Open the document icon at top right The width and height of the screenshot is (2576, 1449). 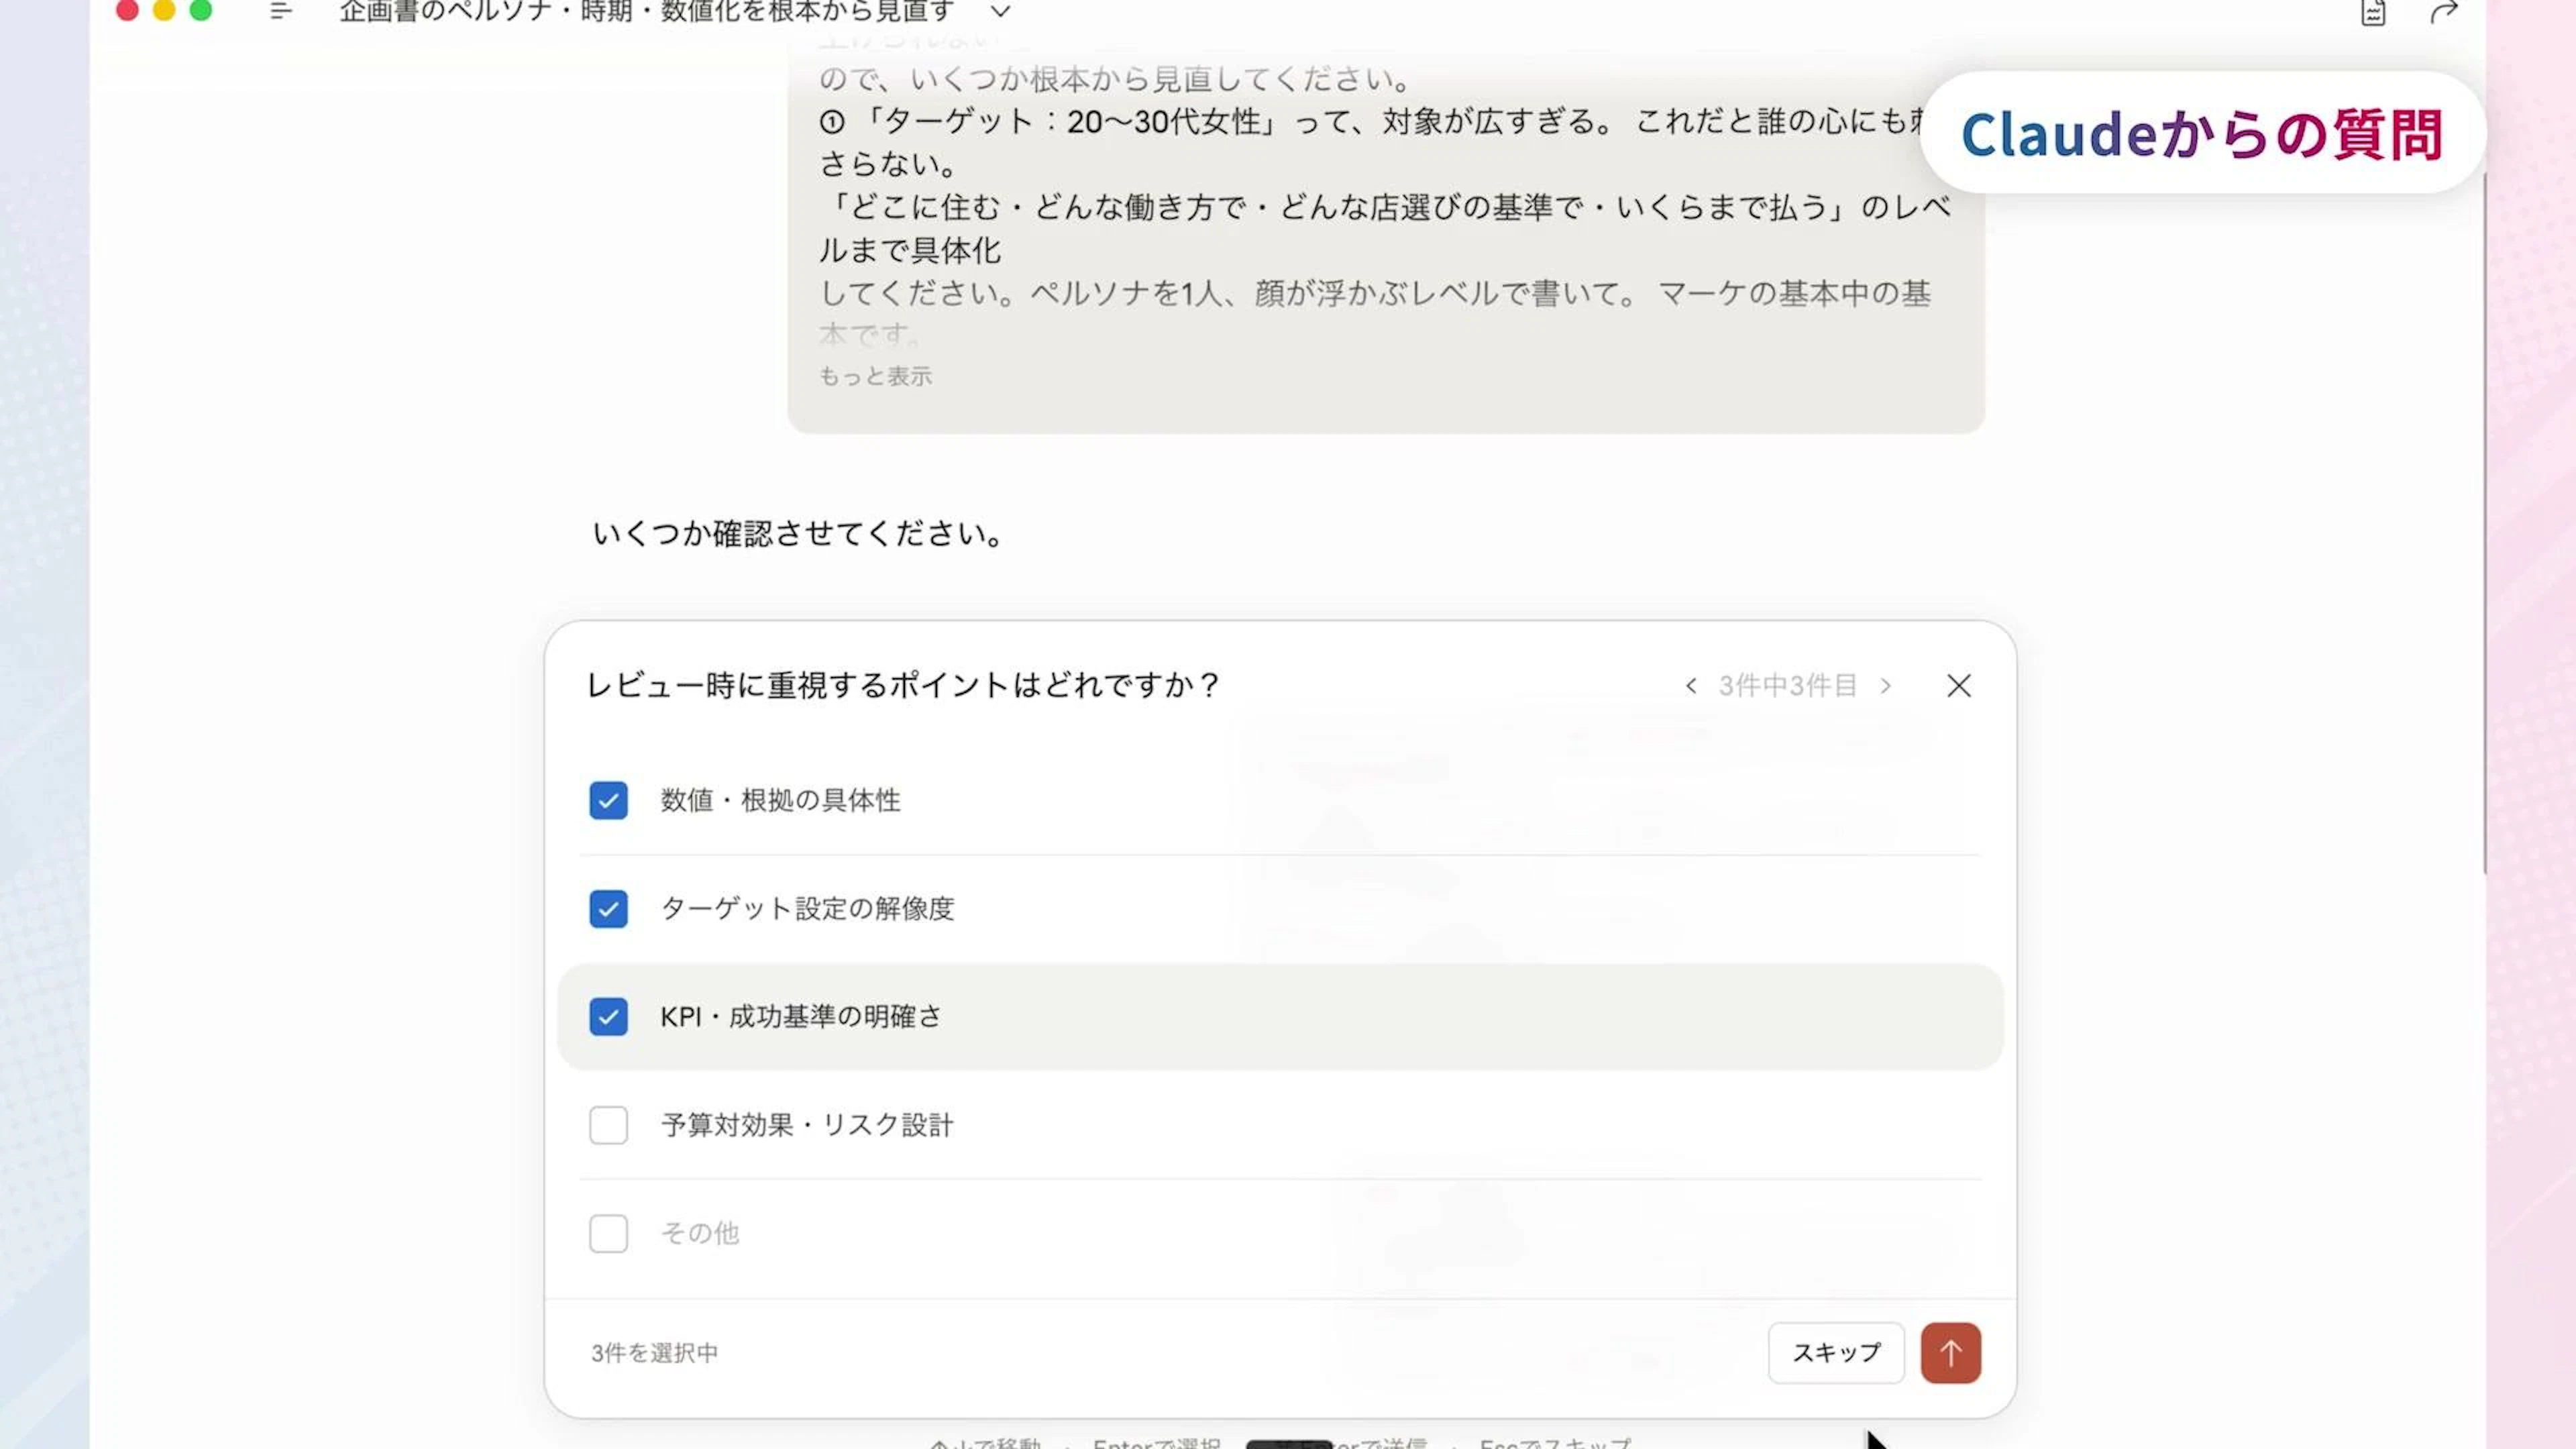coord(2373,12)
